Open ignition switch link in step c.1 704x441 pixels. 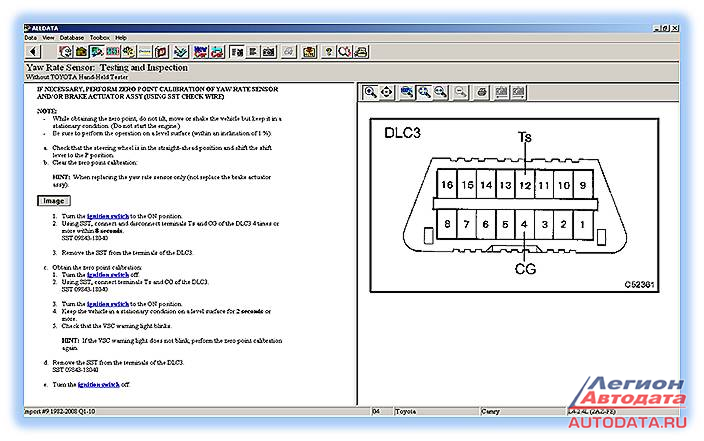[x=108, y=274]
